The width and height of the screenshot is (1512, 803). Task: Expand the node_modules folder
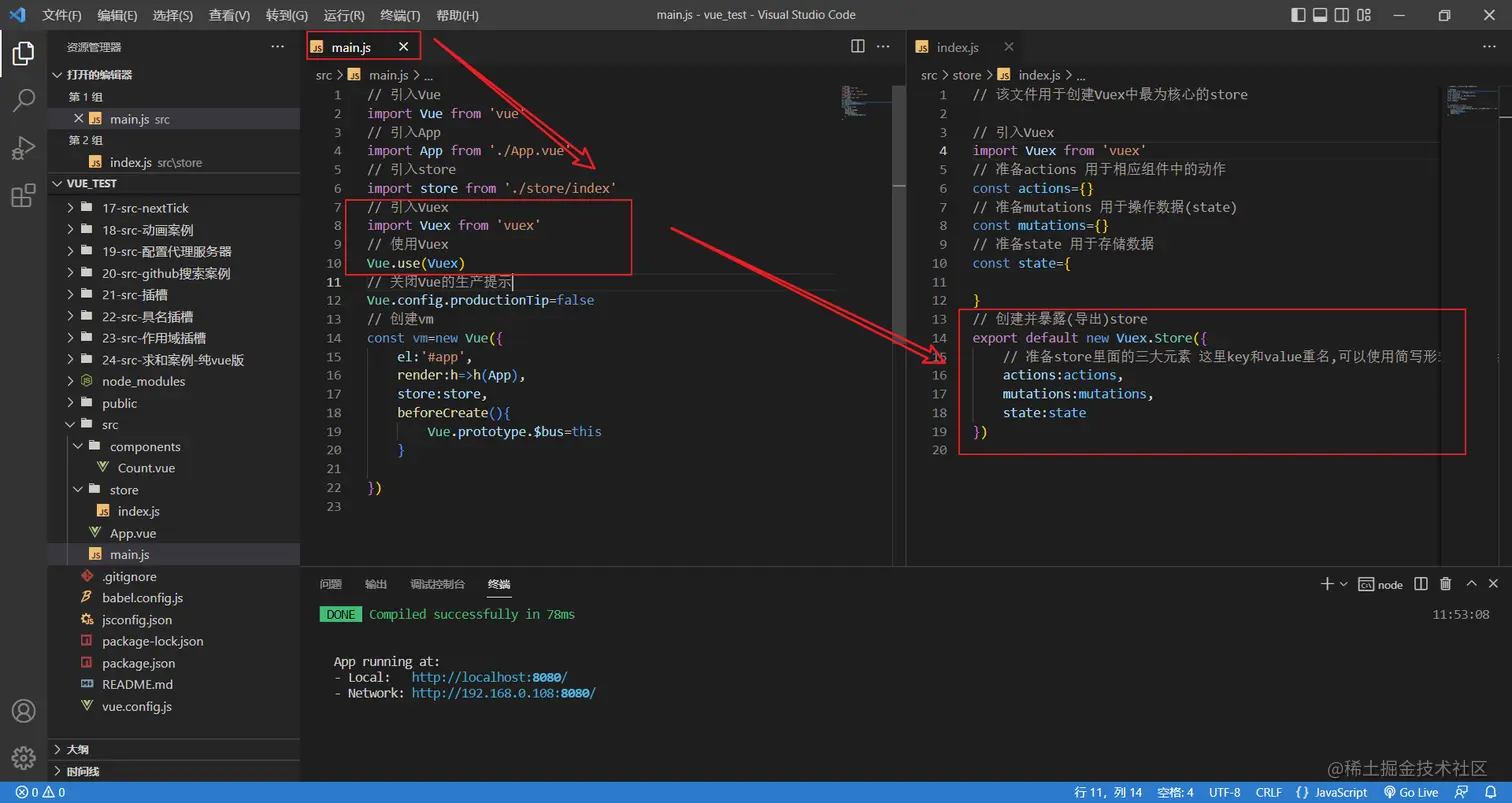tap(174, 381)
